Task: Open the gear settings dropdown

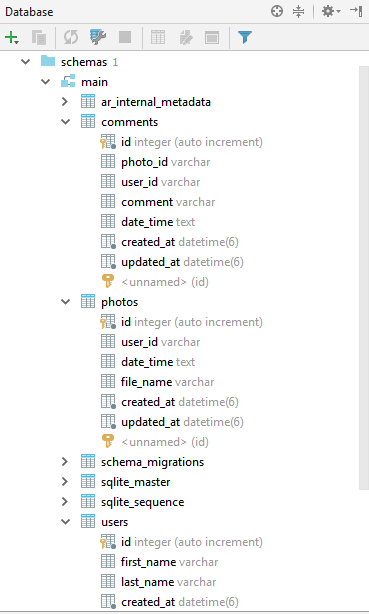Action: [x=331, y=11]
